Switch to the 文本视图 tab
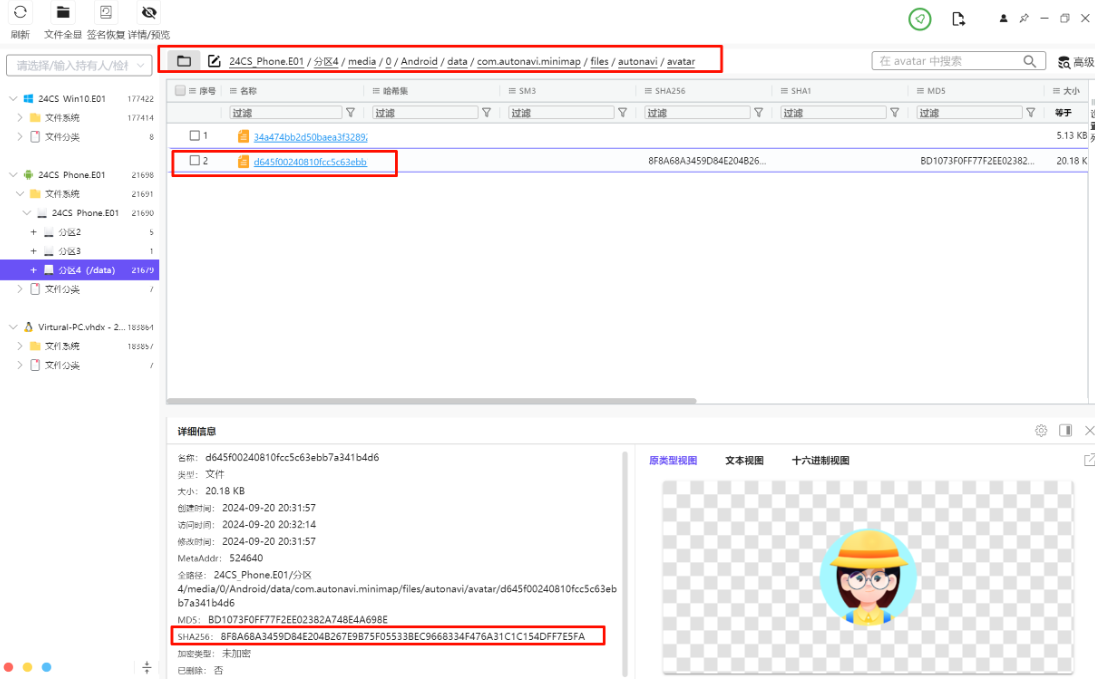 tap(744, 461)
